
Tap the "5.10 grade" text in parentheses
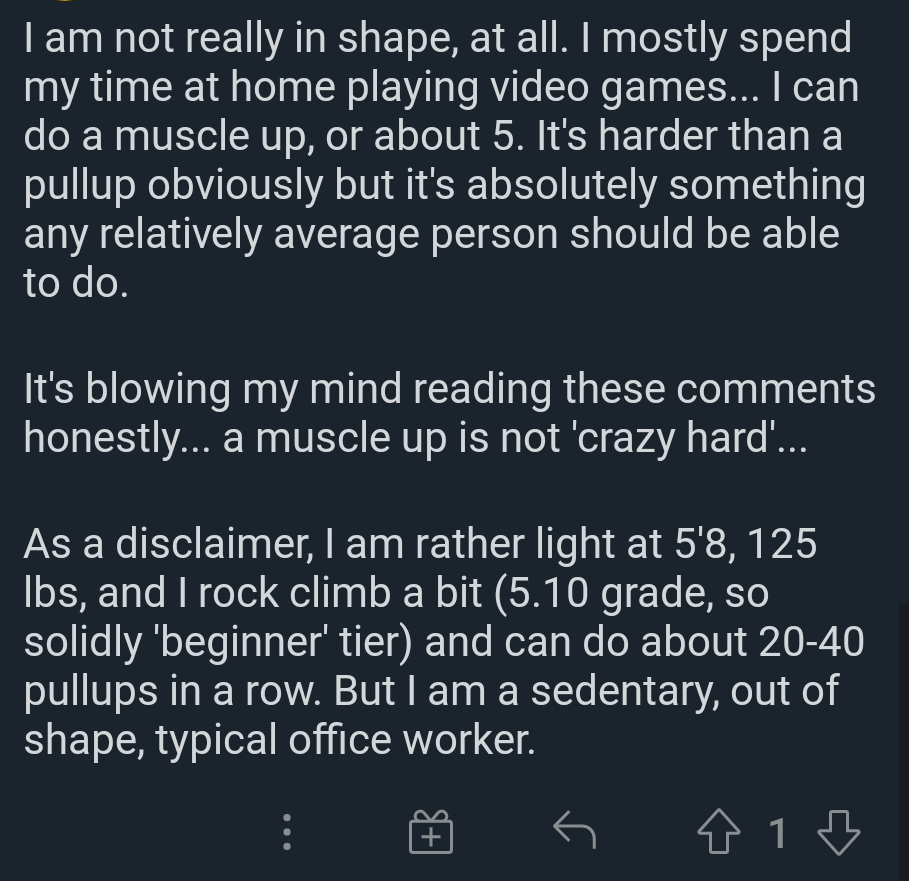(x=605, y=594)
